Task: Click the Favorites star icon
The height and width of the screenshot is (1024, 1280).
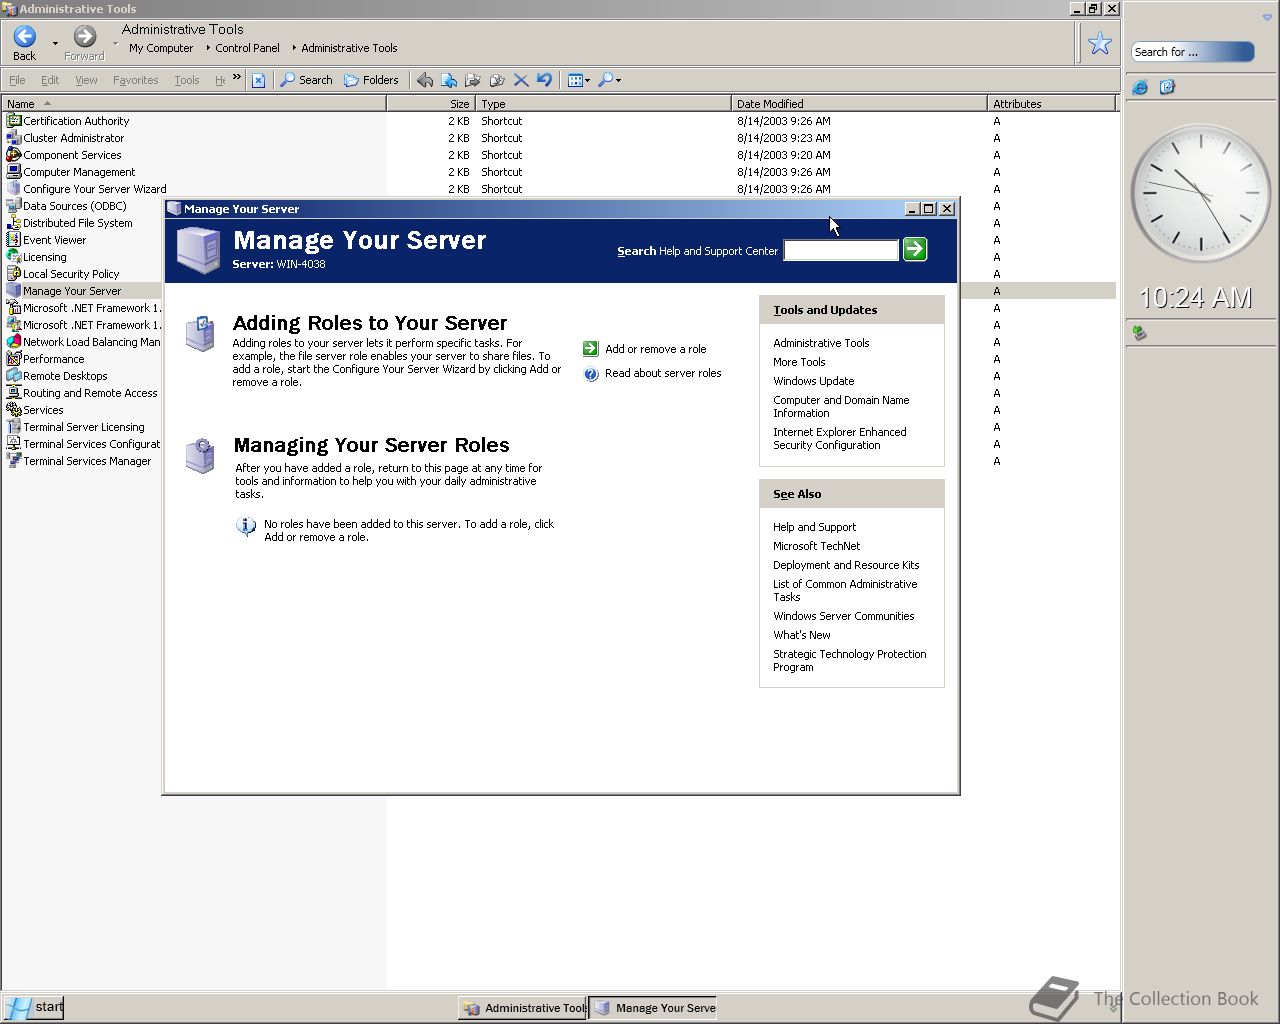Action: (x=1100, y=43)
